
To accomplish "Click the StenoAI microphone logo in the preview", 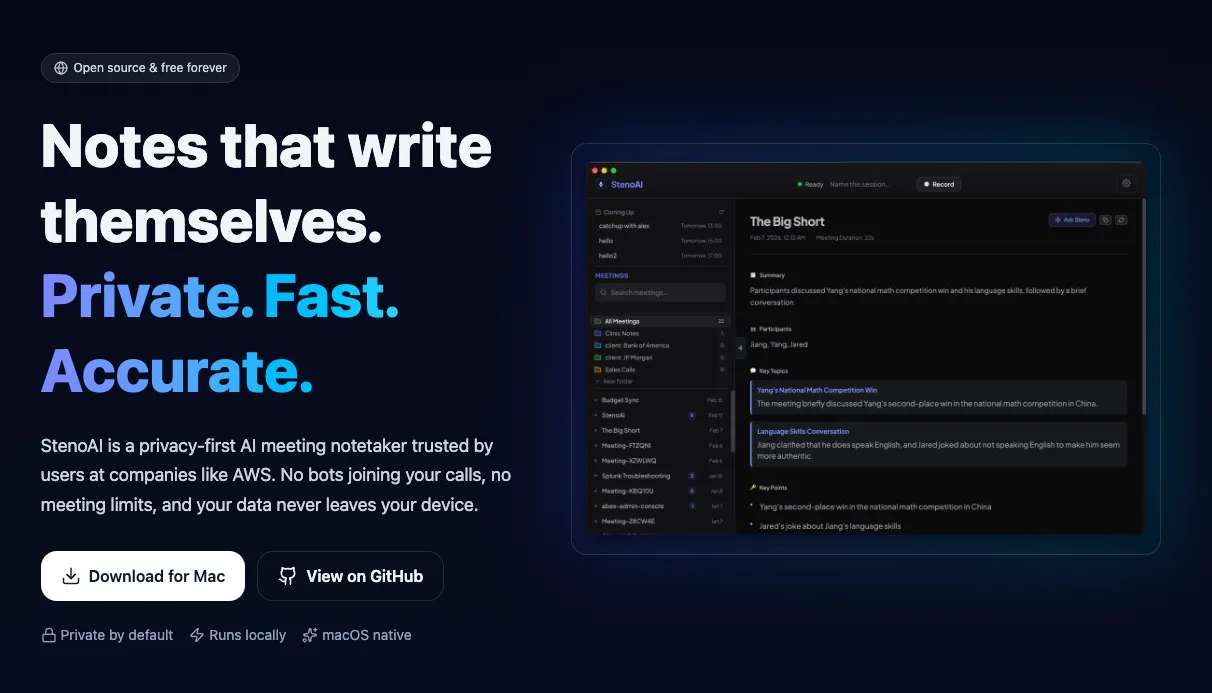I will (601, 184).
